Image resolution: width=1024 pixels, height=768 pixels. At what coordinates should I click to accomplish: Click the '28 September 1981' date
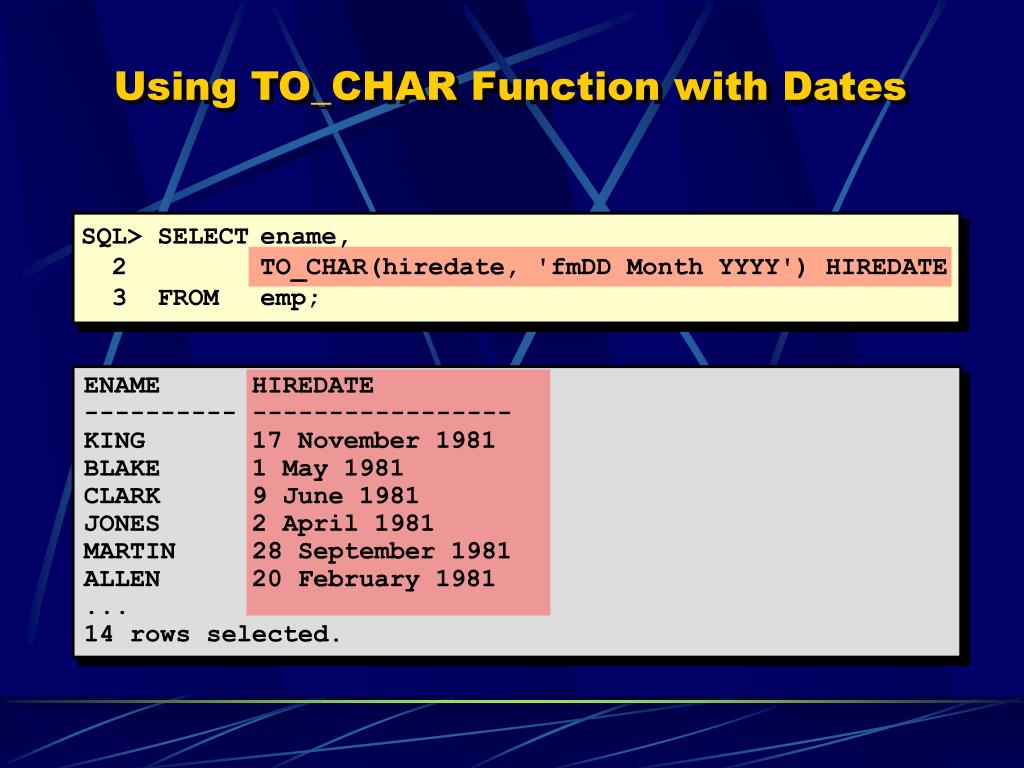click(381, 551)
